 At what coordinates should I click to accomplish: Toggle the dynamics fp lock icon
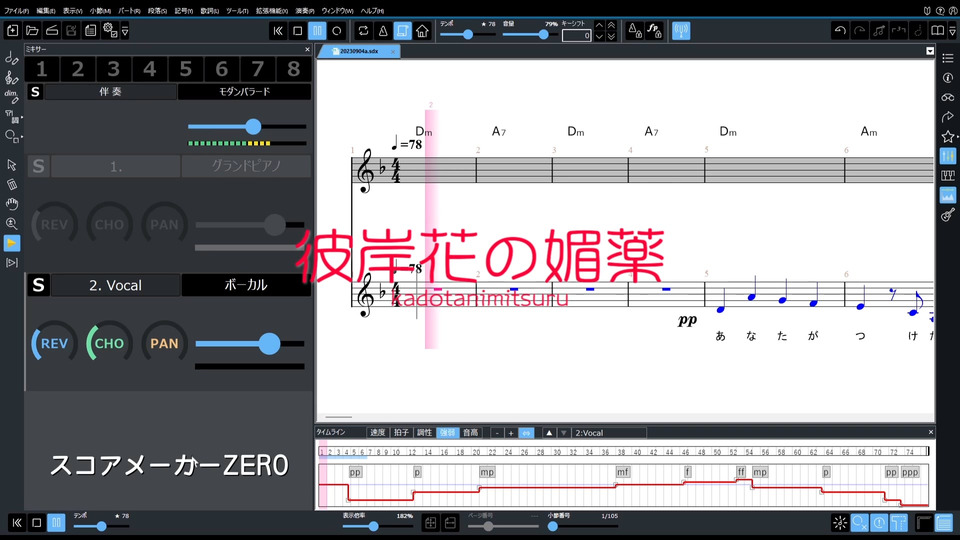(x=654, y=30)
